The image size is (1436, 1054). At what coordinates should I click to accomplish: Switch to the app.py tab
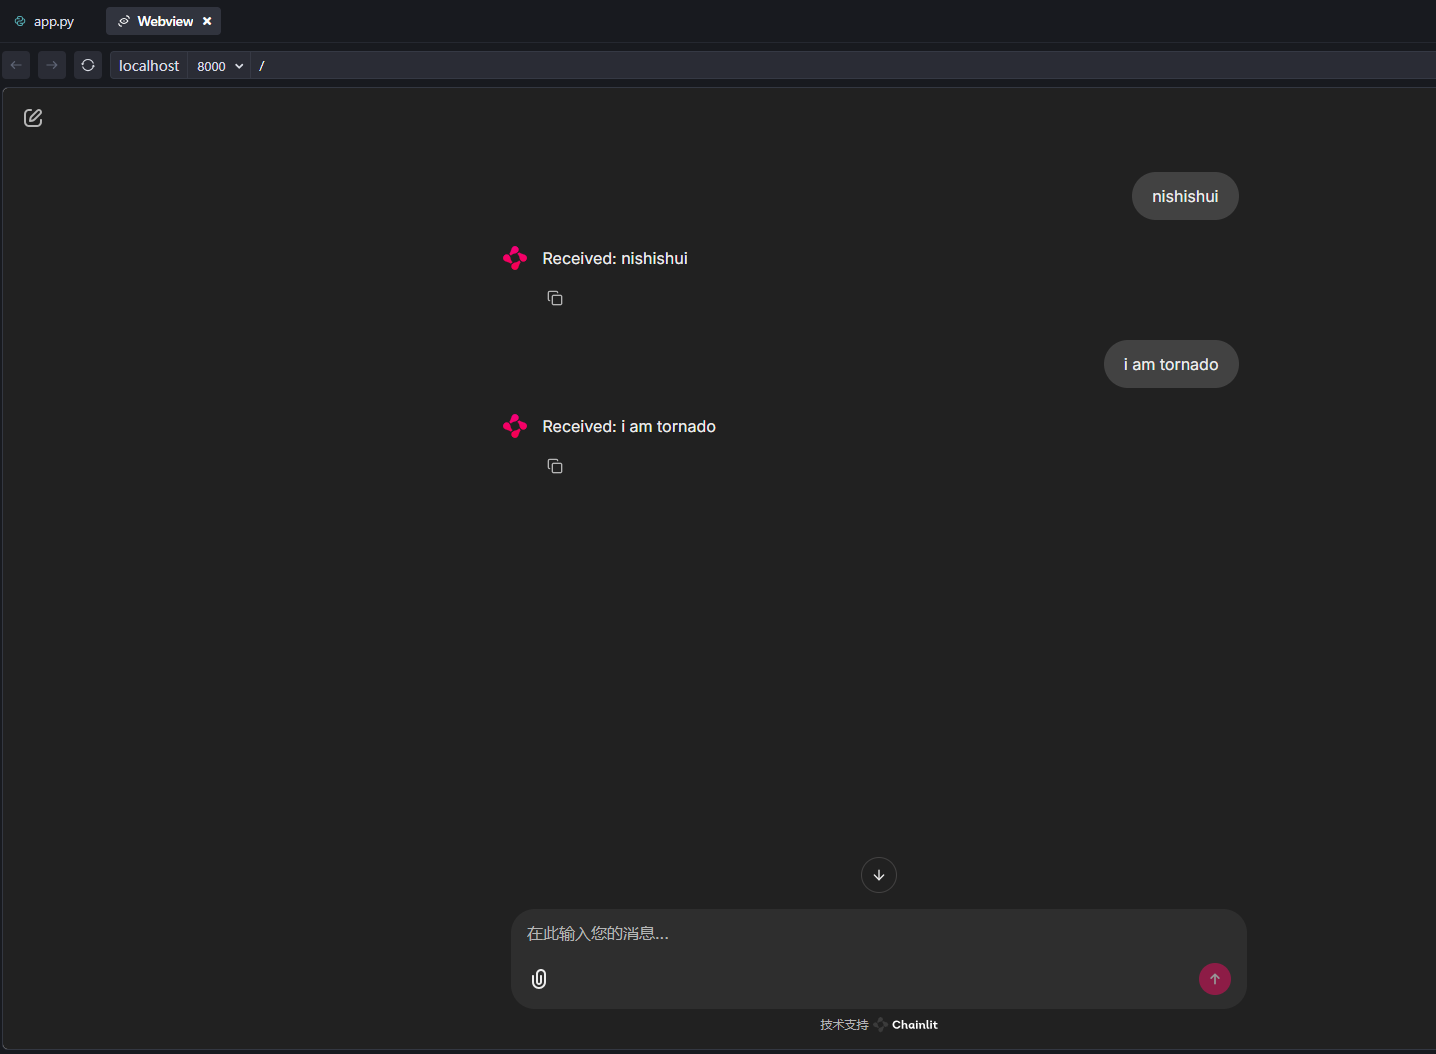tap(45, 21)
